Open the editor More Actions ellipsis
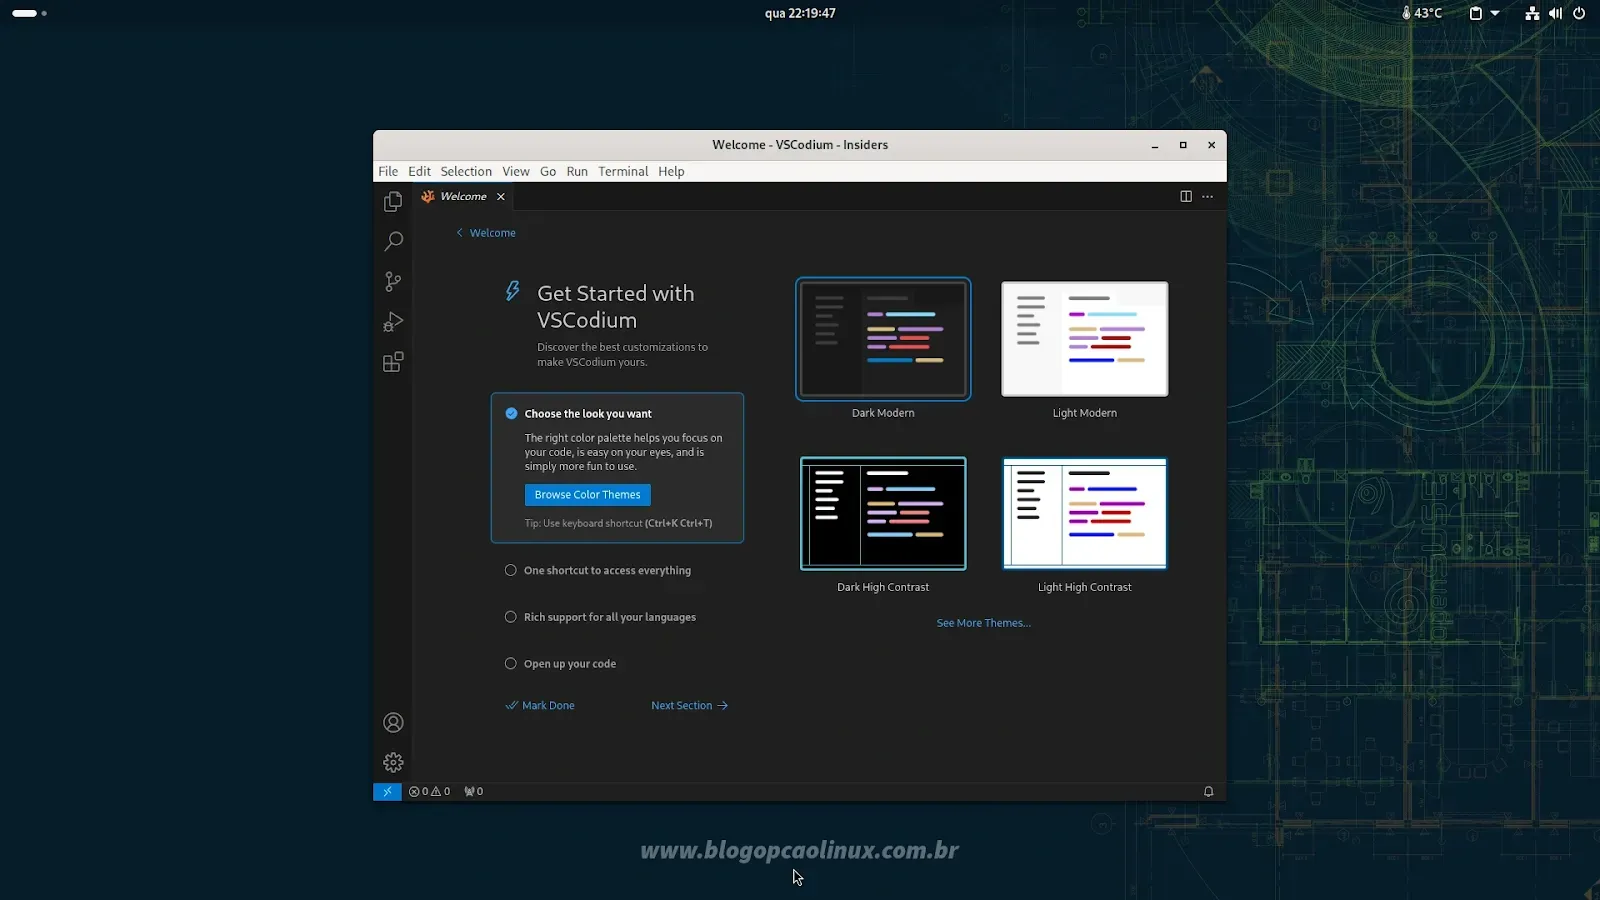The height and width of the screenshot is (900, 1600). tap(1207, 196)
